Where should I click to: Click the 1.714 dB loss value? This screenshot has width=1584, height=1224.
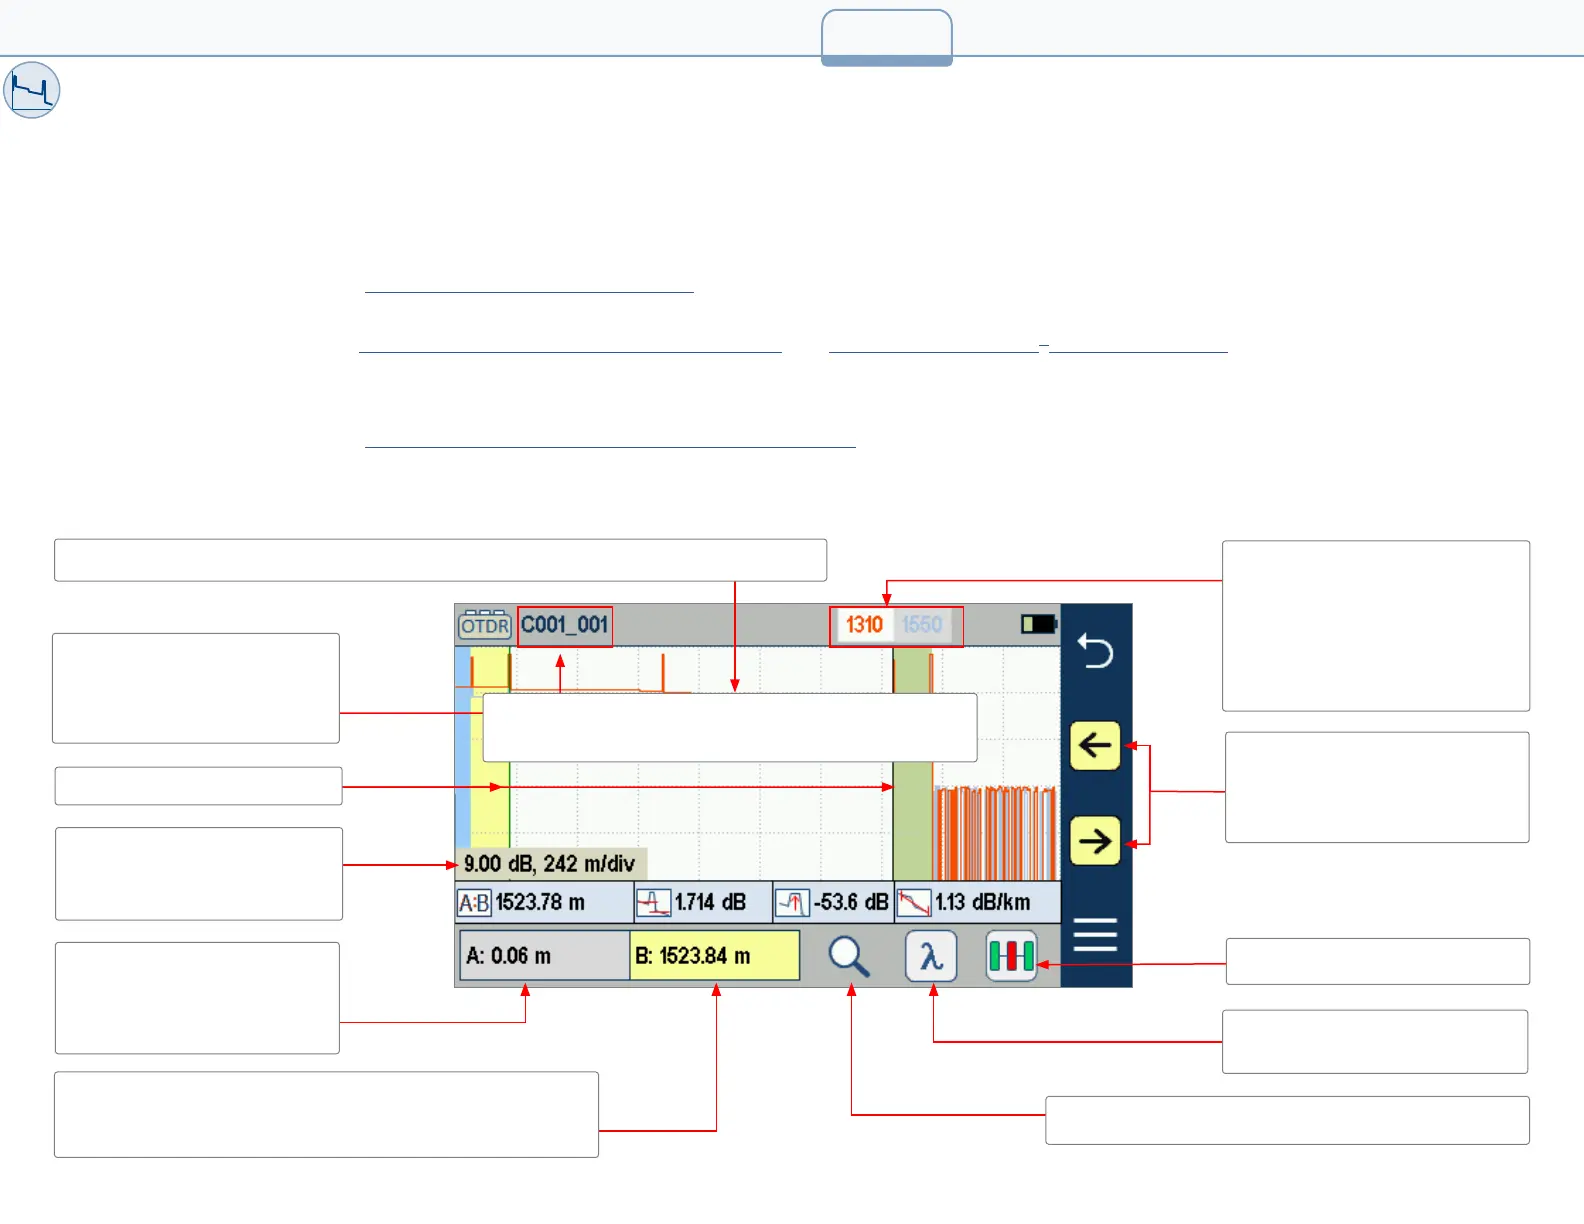tap(710, 902)
